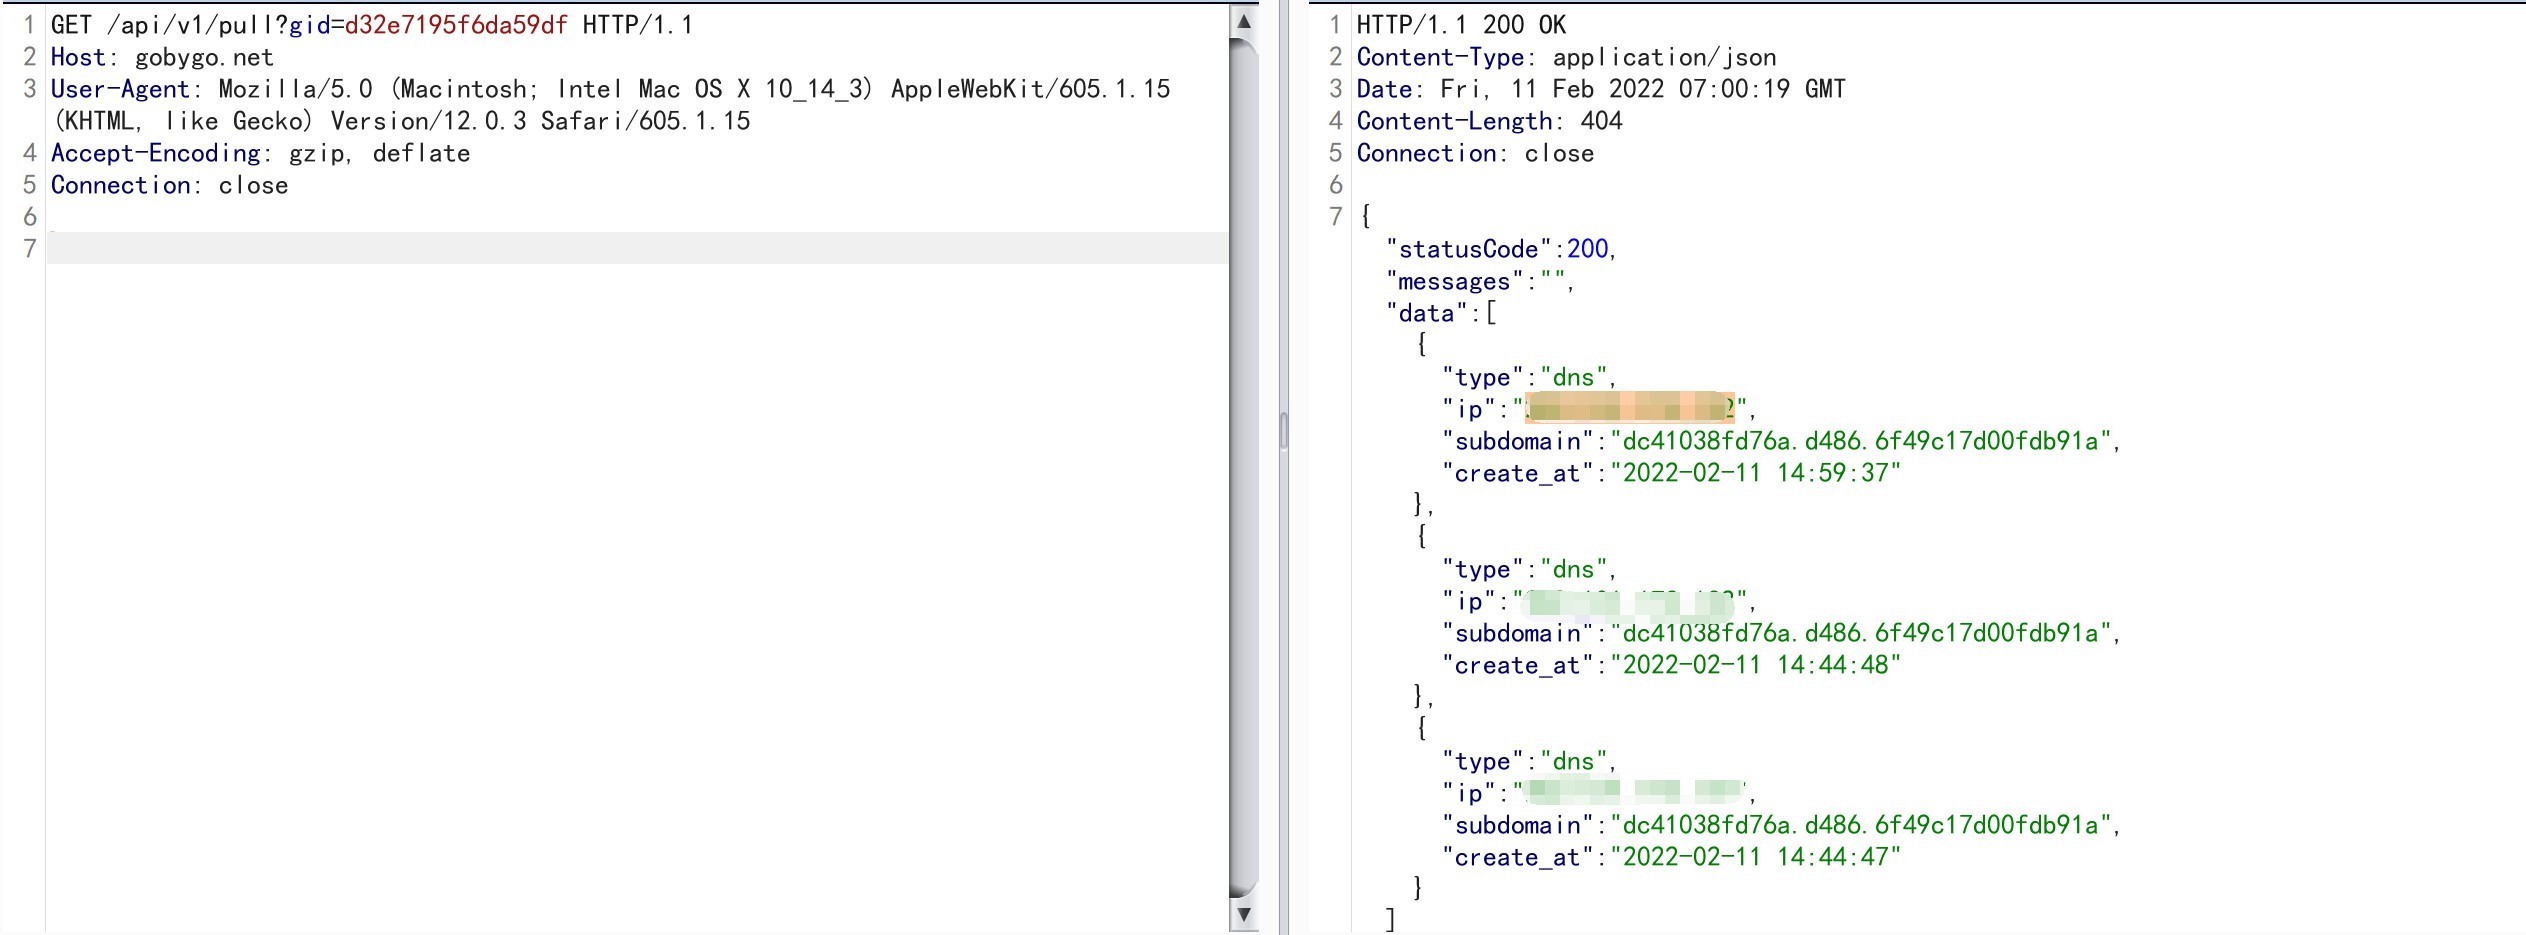Click the request pane vertical scrollbar track
Viewport: 2526px width, 935px height.
pyautogui.click(x=1243, y=470)
